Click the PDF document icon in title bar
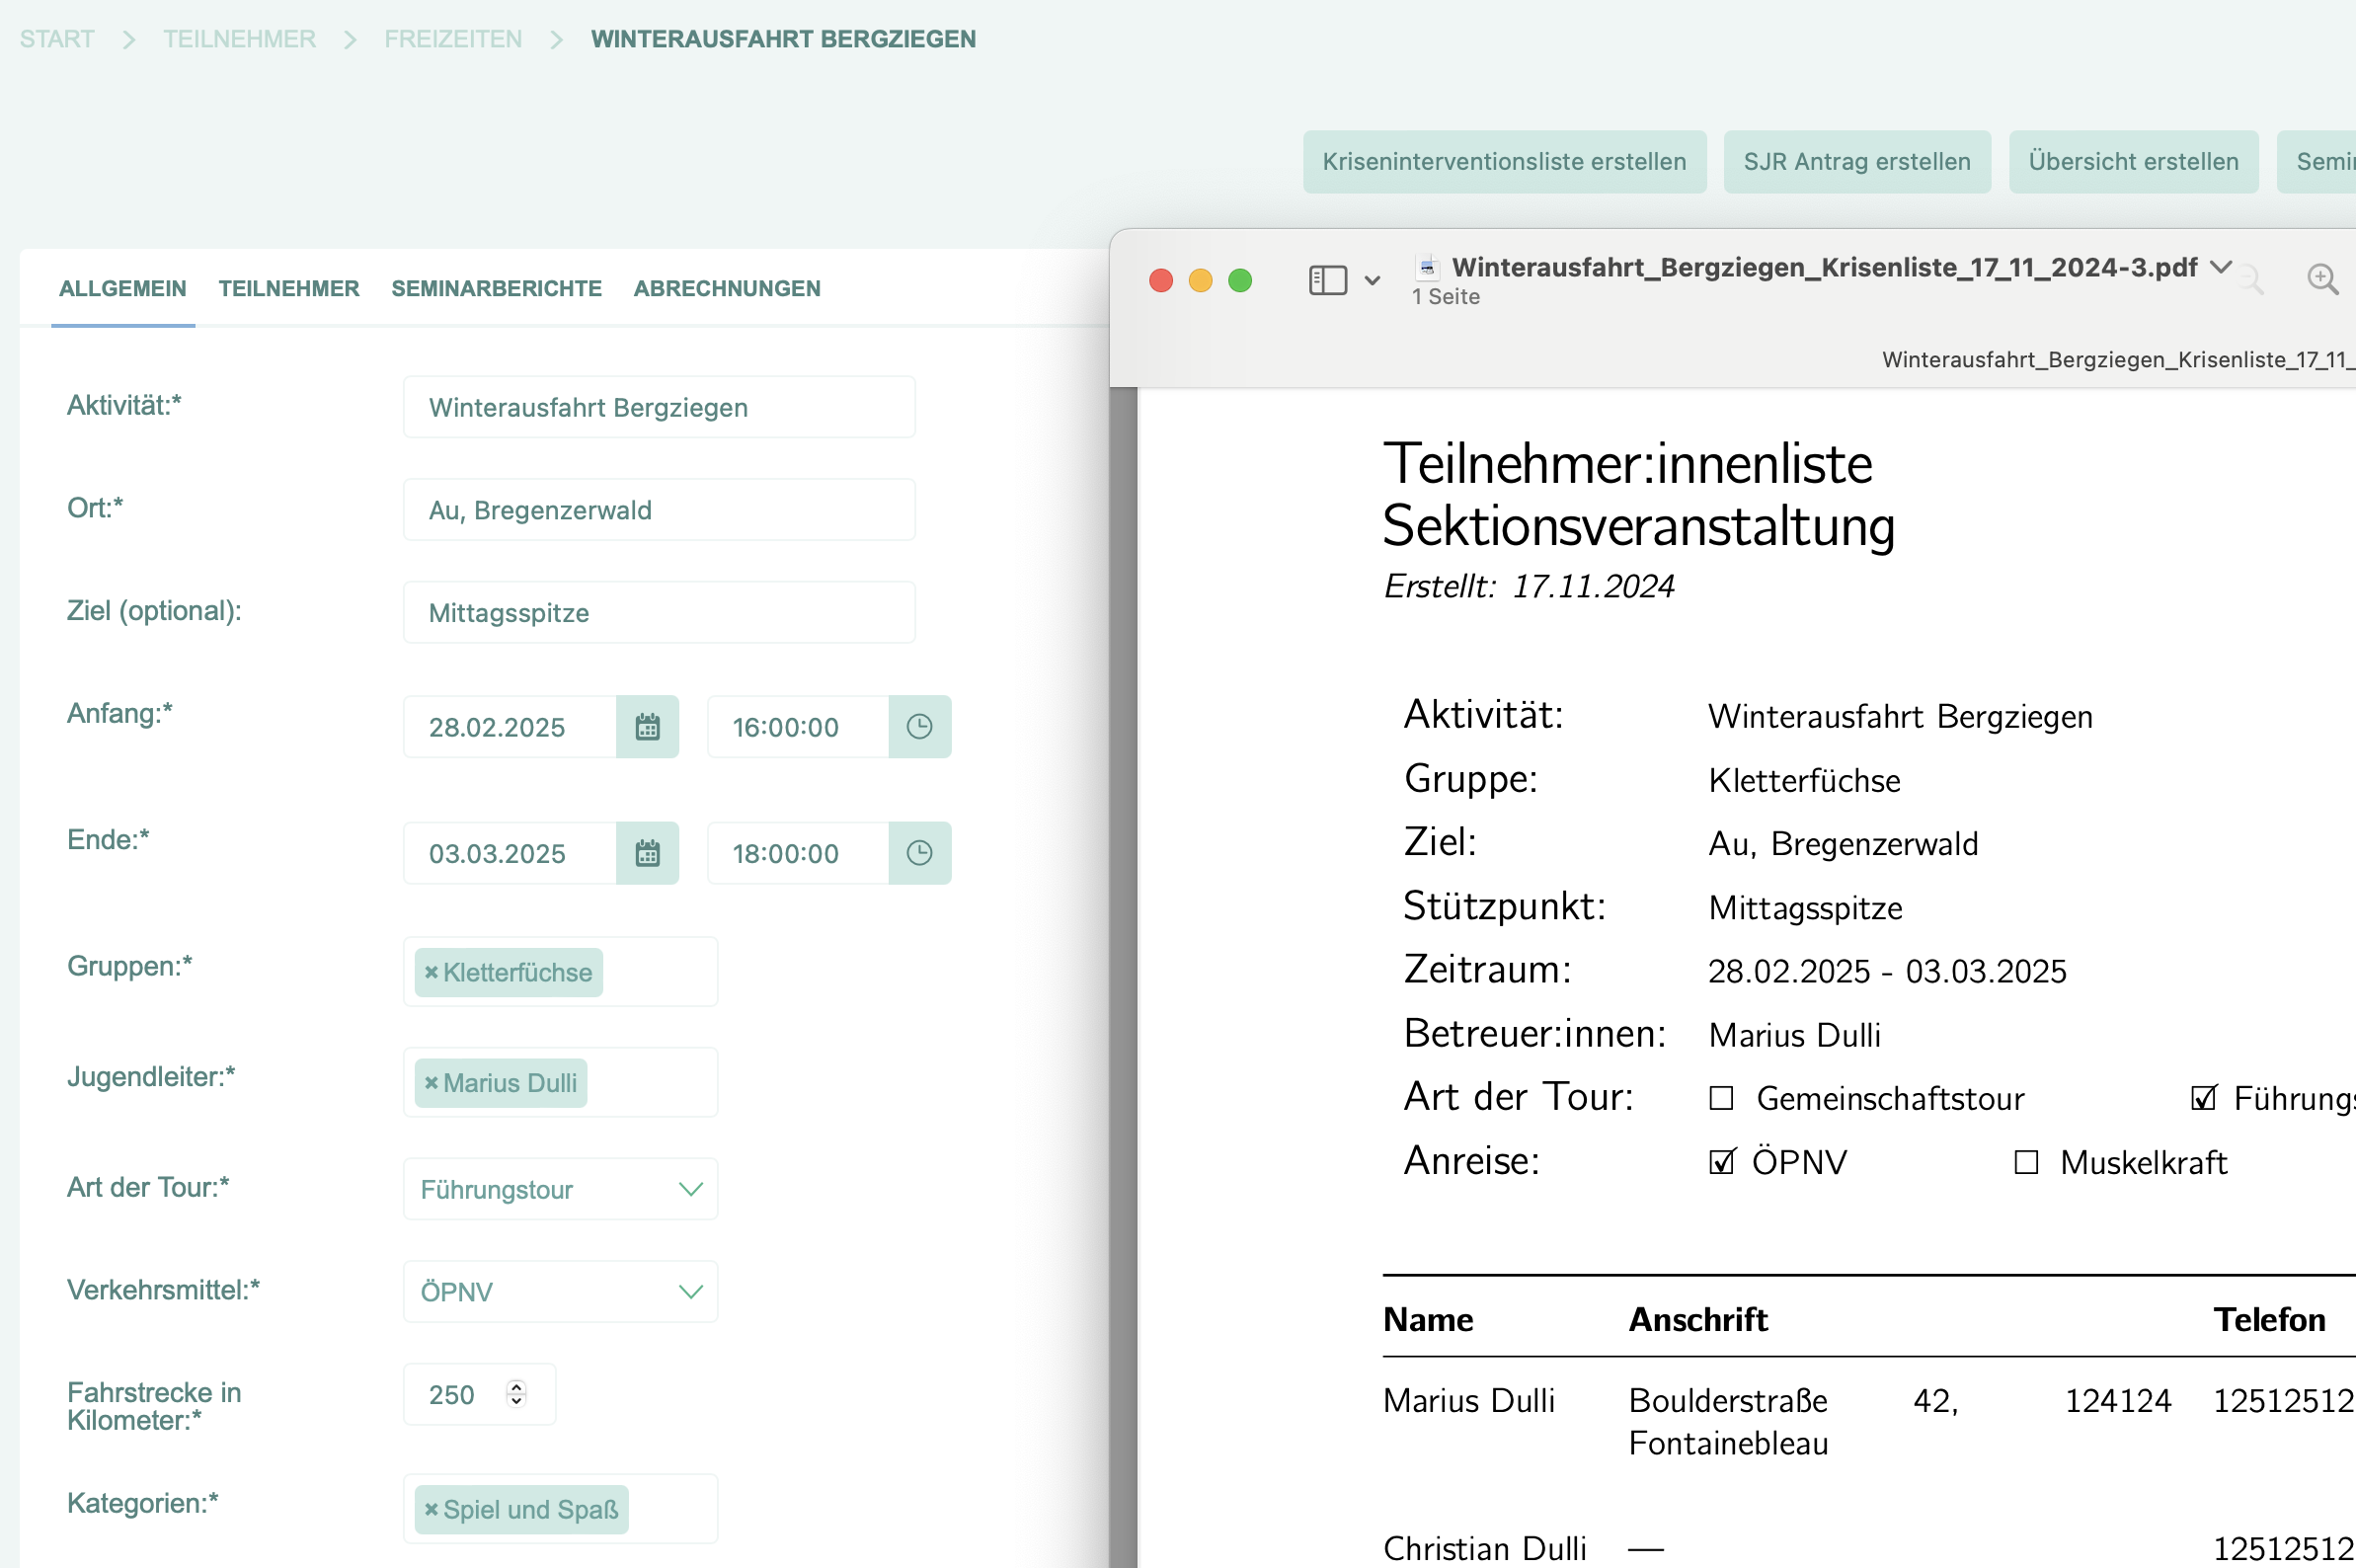2356x1568 pixels. pos(1427,267)
